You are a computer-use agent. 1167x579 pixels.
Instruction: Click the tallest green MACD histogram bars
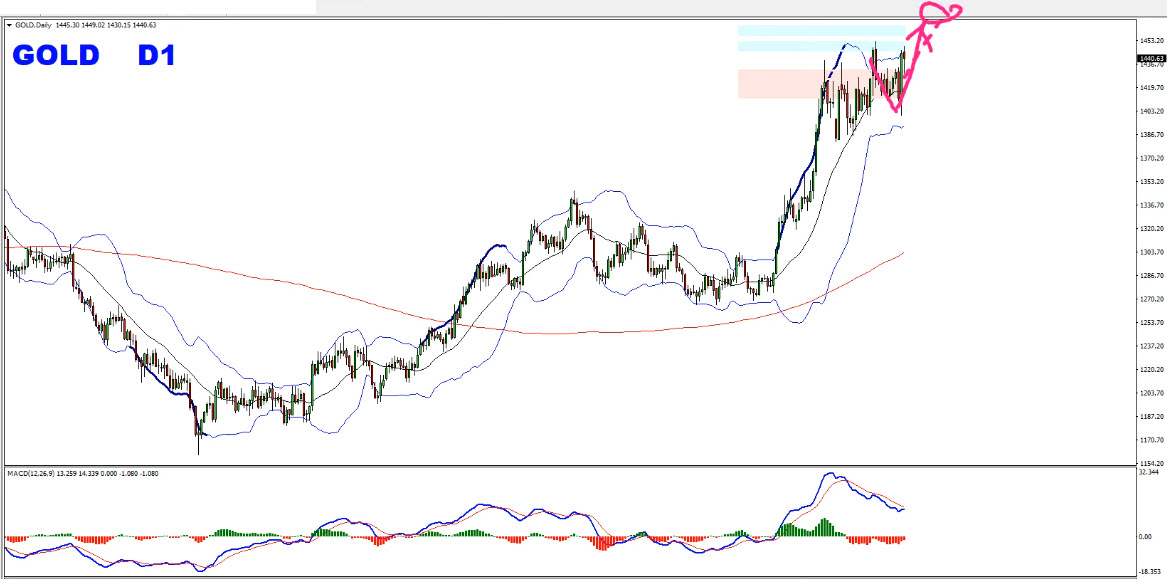(825, 526)
